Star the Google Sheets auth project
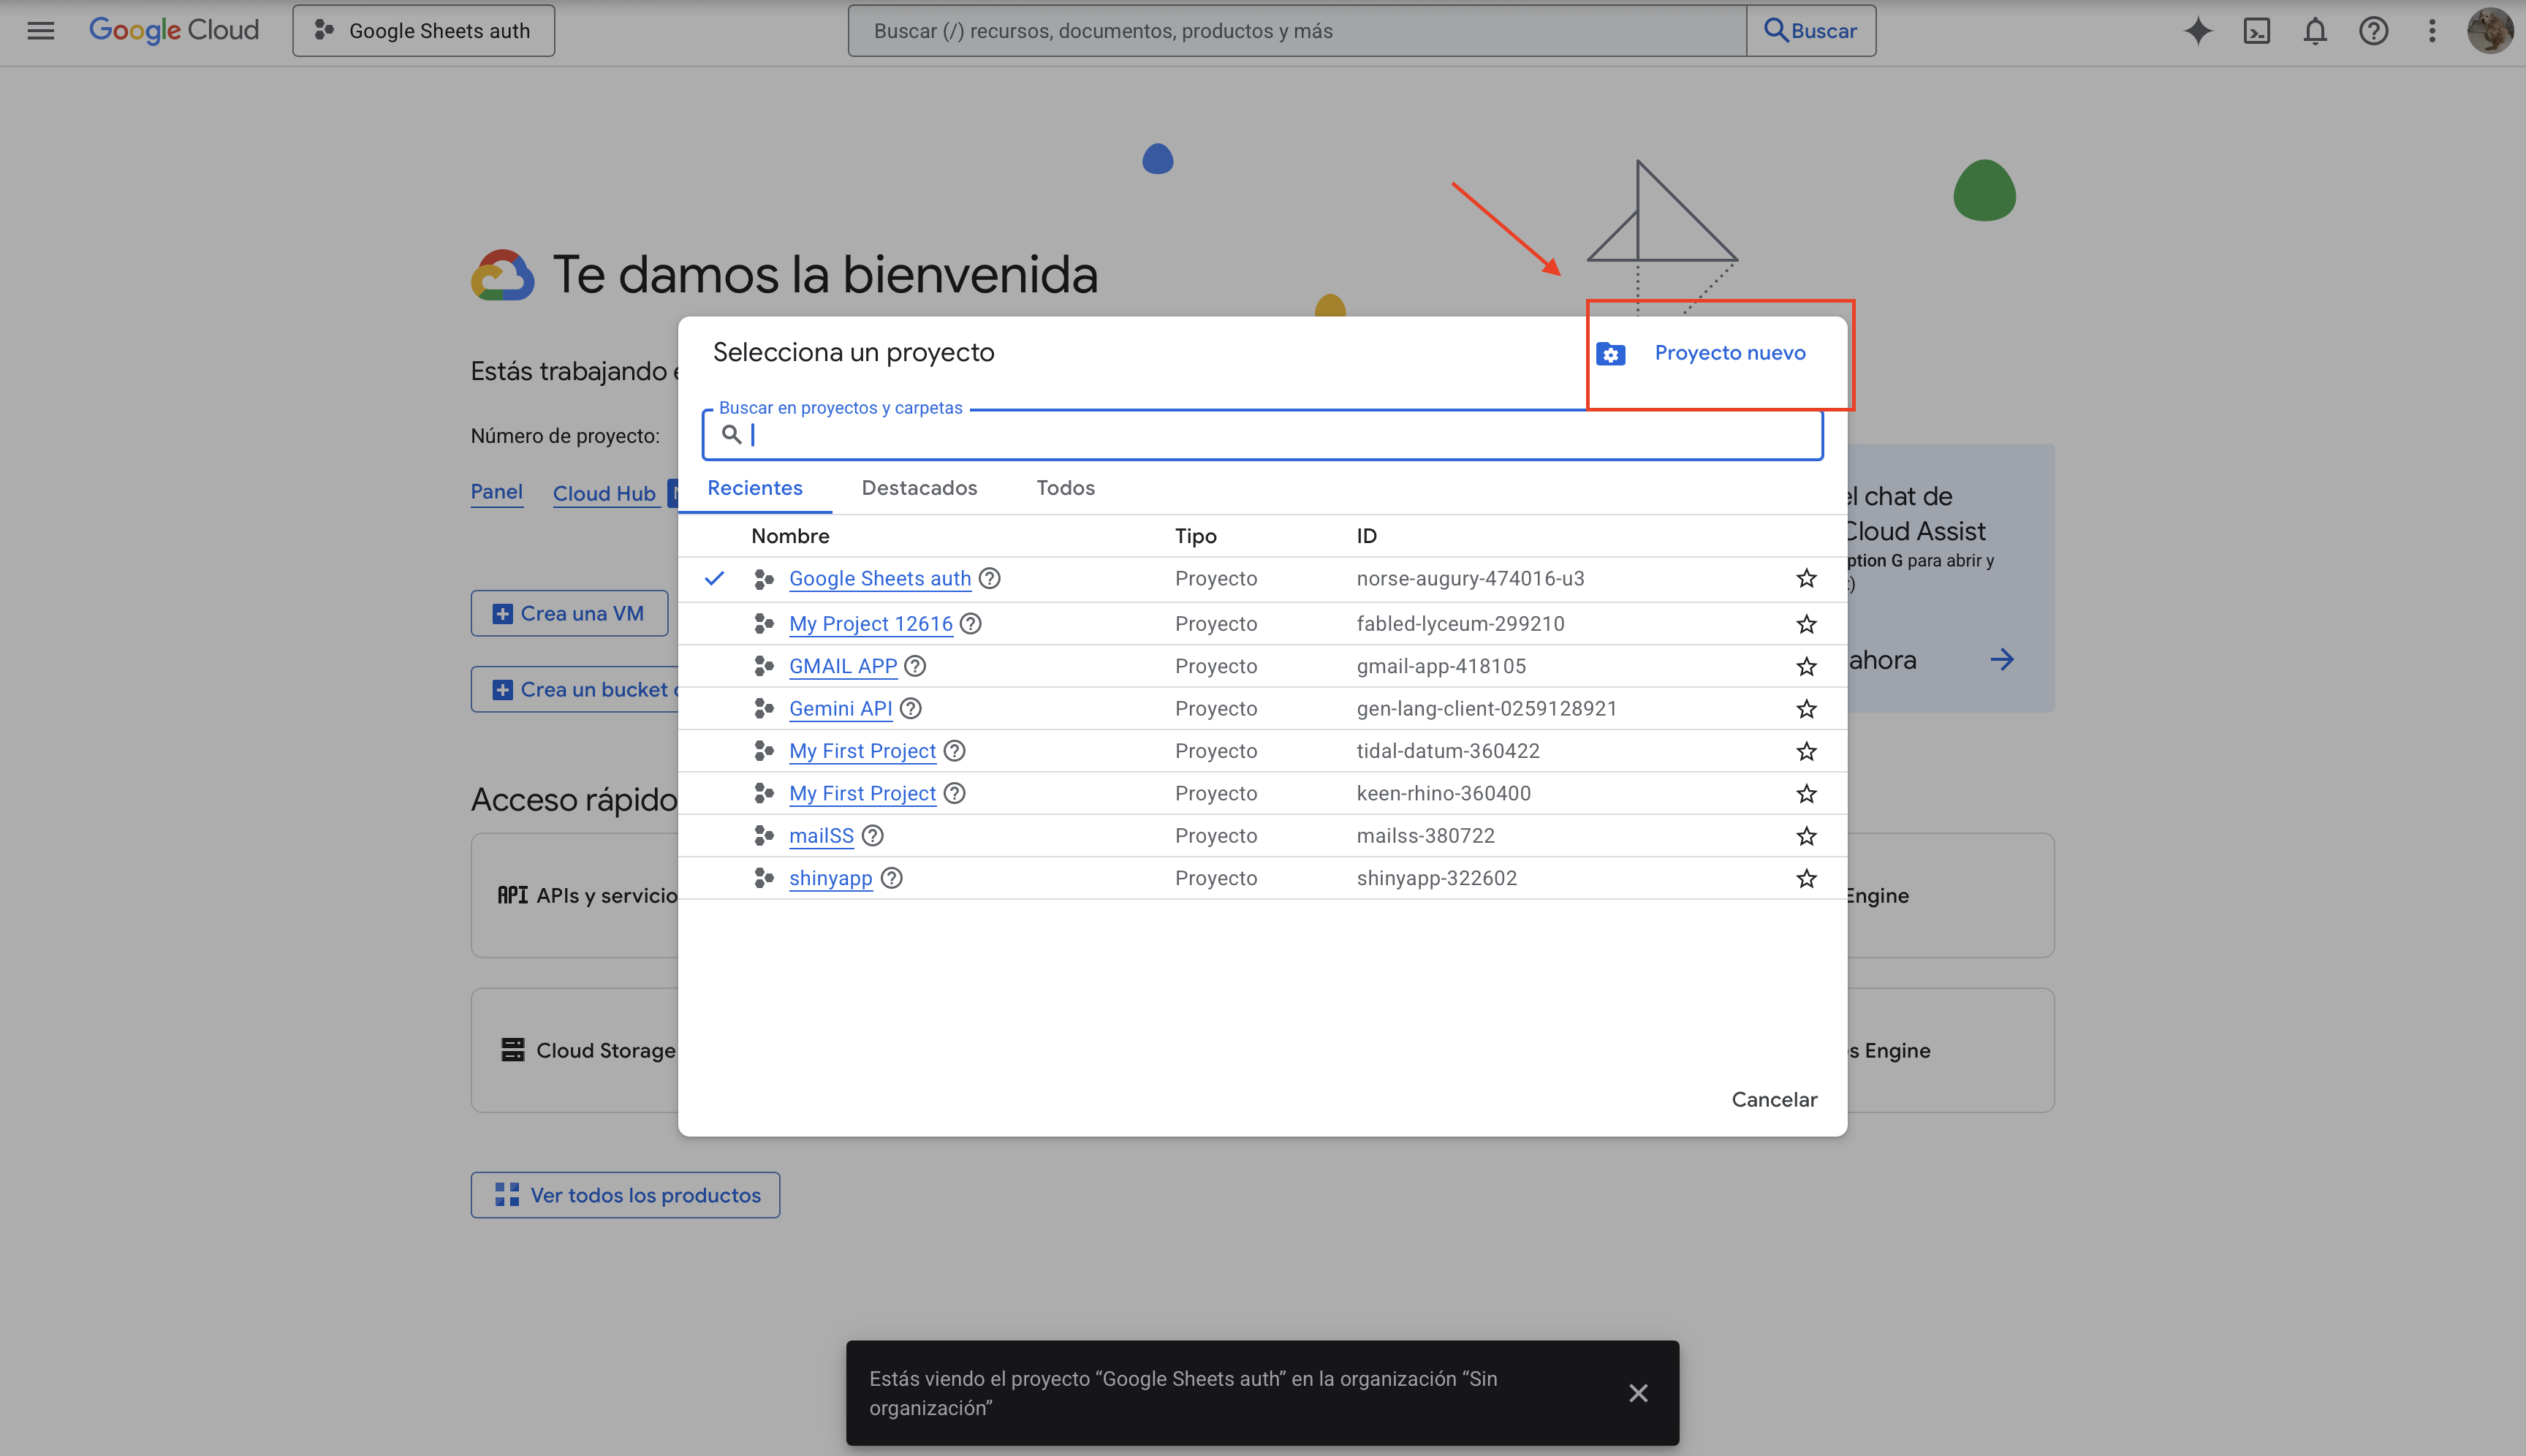 click(x=1806, y=579)
